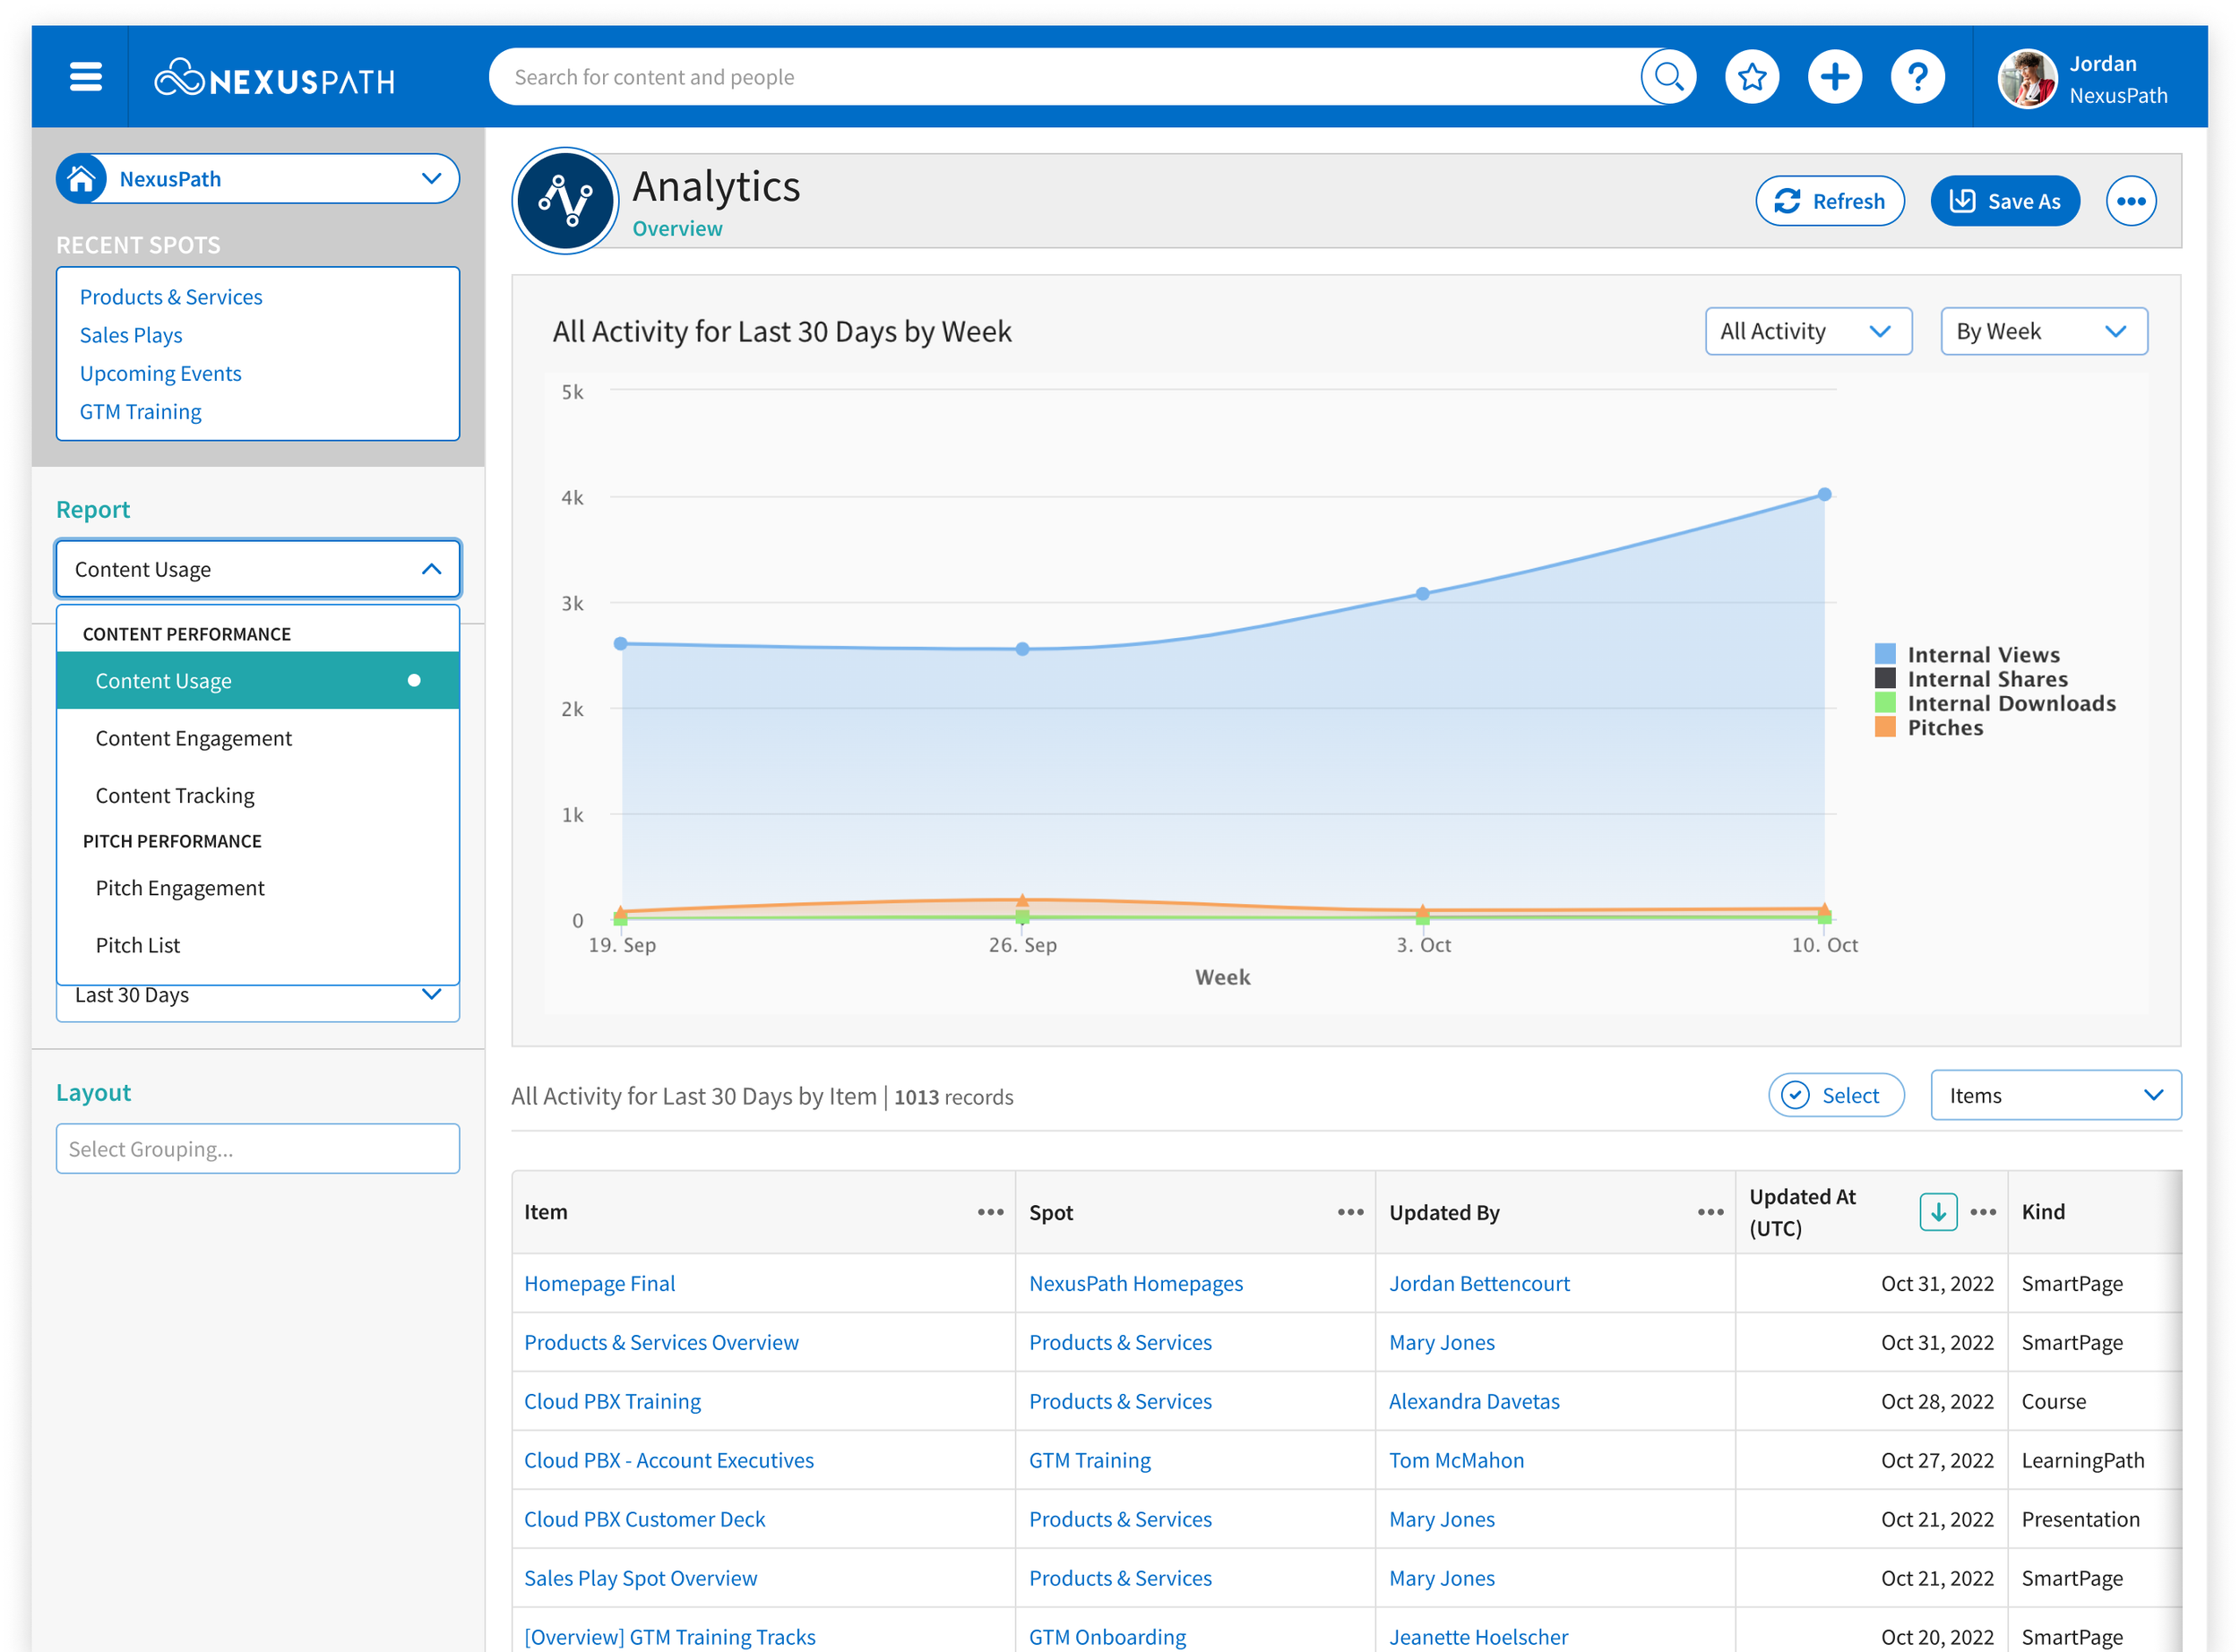Click the Select Grouping input field
This screenshot has width=2240, height=1652.
point(257,1150)
